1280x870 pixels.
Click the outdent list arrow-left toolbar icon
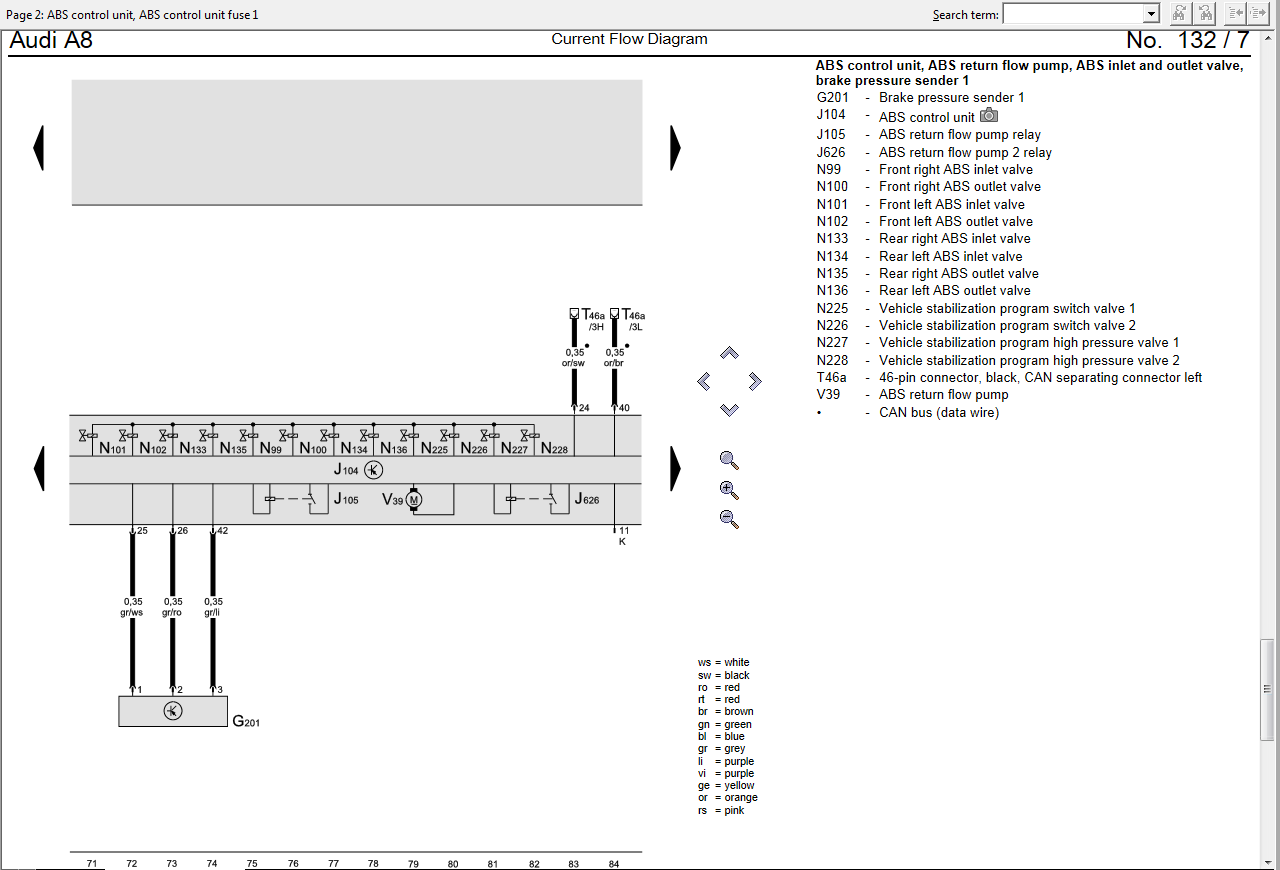1235,13
